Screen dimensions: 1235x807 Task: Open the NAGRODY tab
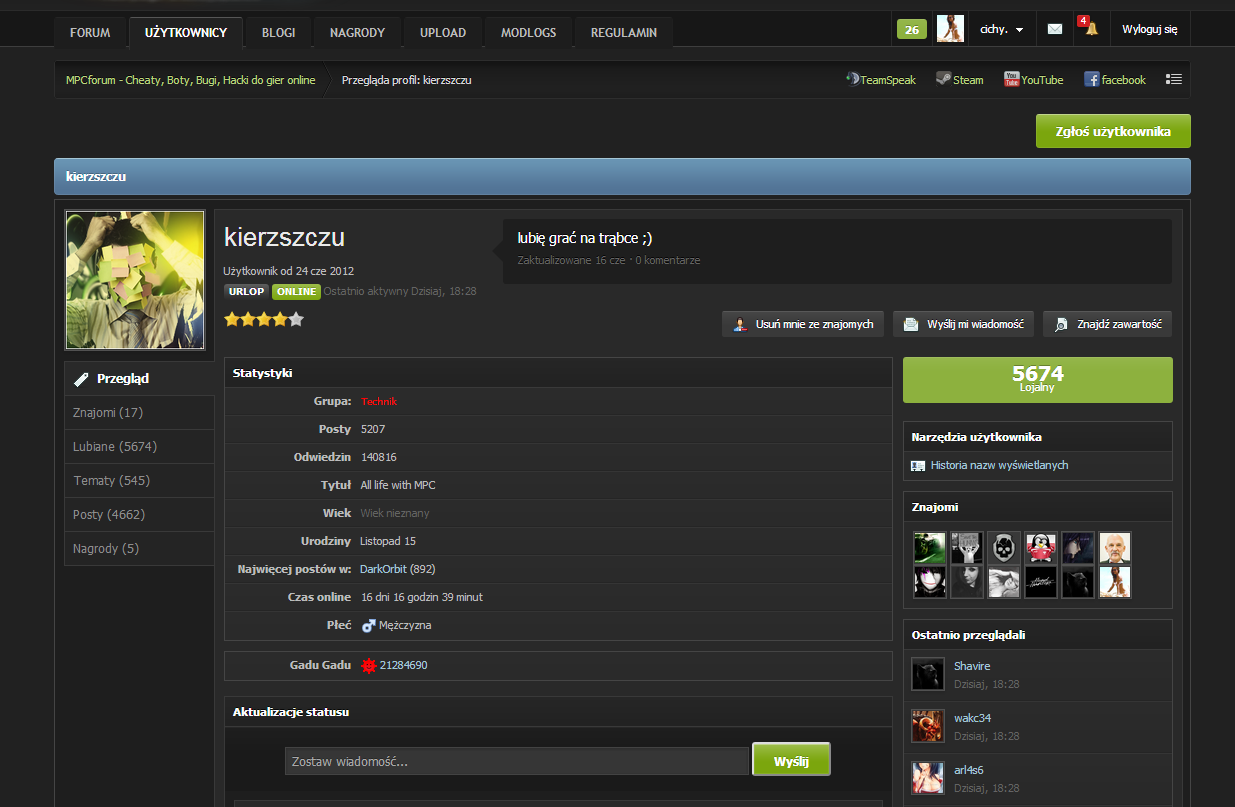coord(357,32)
